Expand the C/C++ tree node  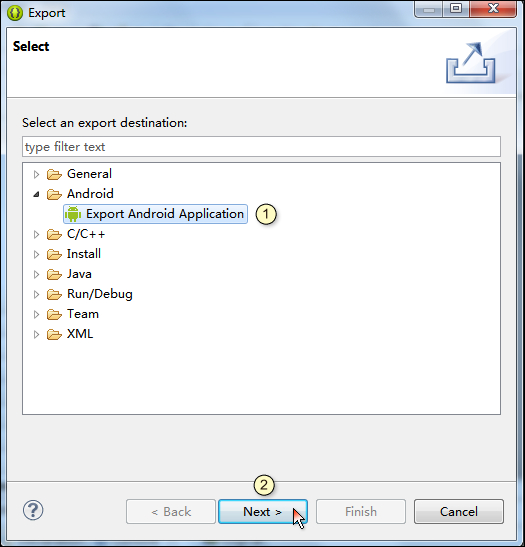click(36, 234)
